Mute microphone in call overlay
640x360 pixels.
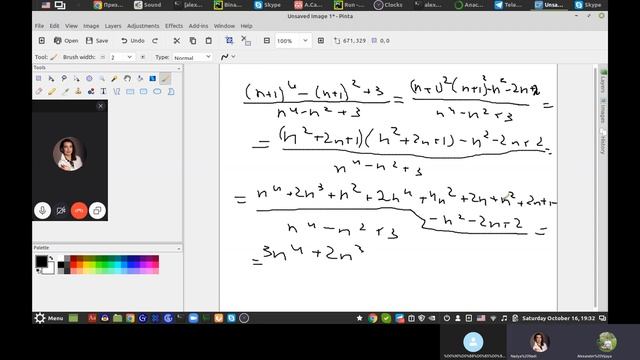(42, 211)
